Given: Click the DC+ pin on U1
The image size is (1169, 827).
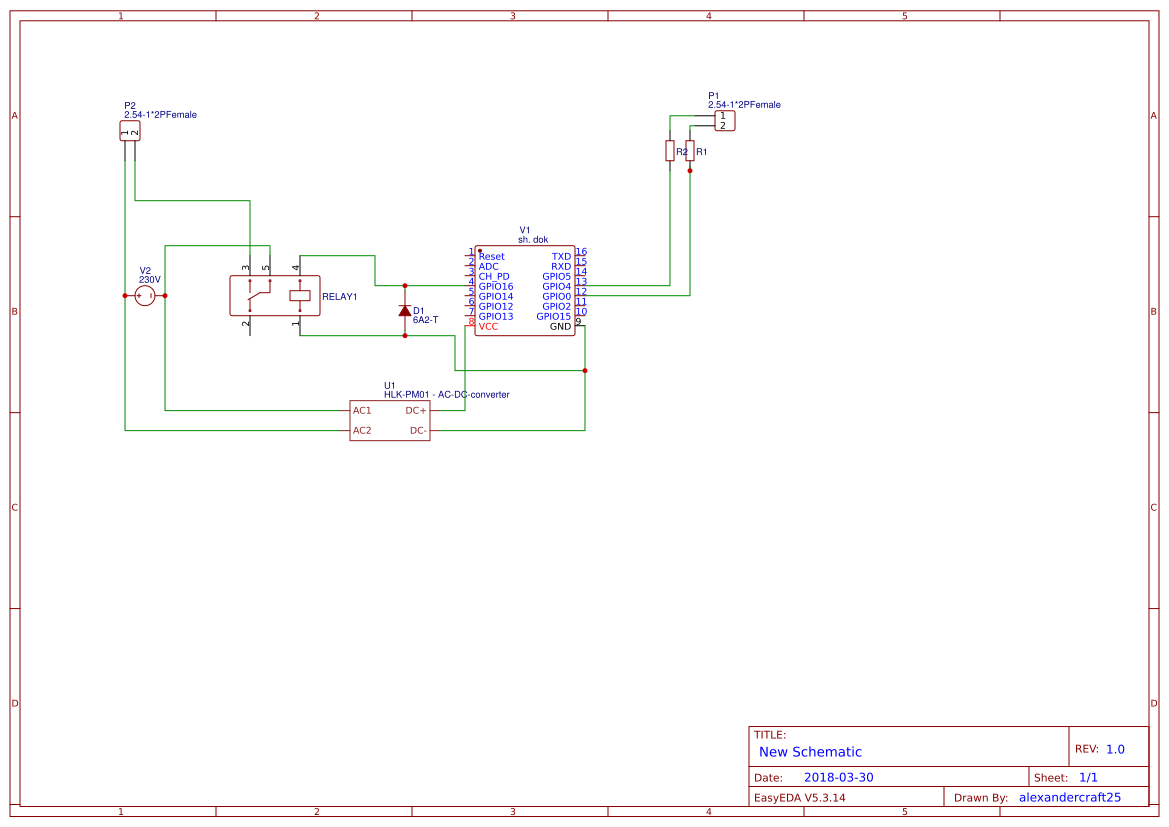Looking at the screenshot, I should click(418, 409).
